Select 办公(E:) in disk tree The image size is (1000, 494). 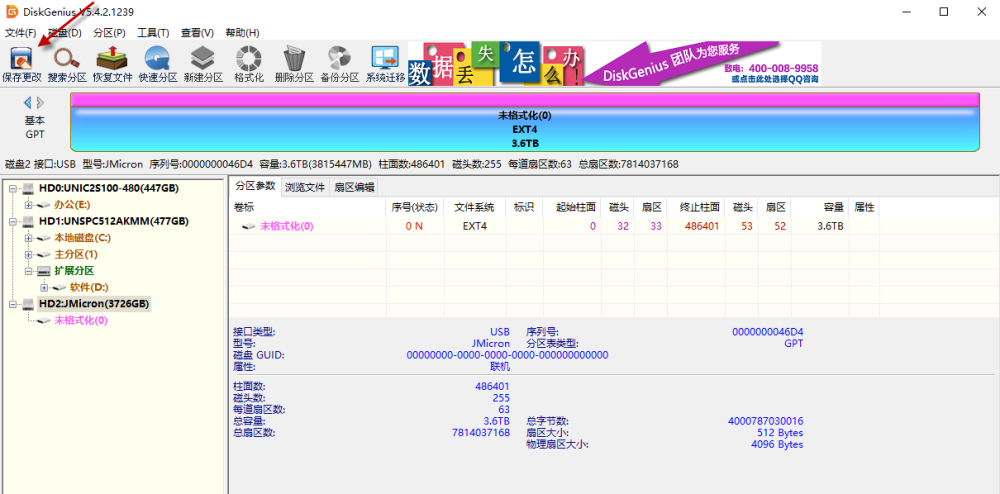point(73,205)
